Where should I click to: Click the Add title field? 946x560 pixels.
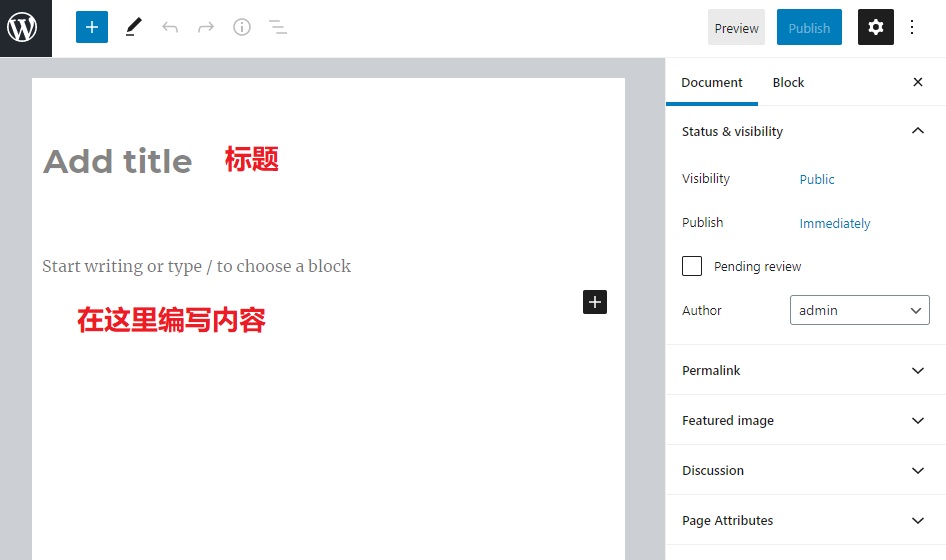click(118, 161)
